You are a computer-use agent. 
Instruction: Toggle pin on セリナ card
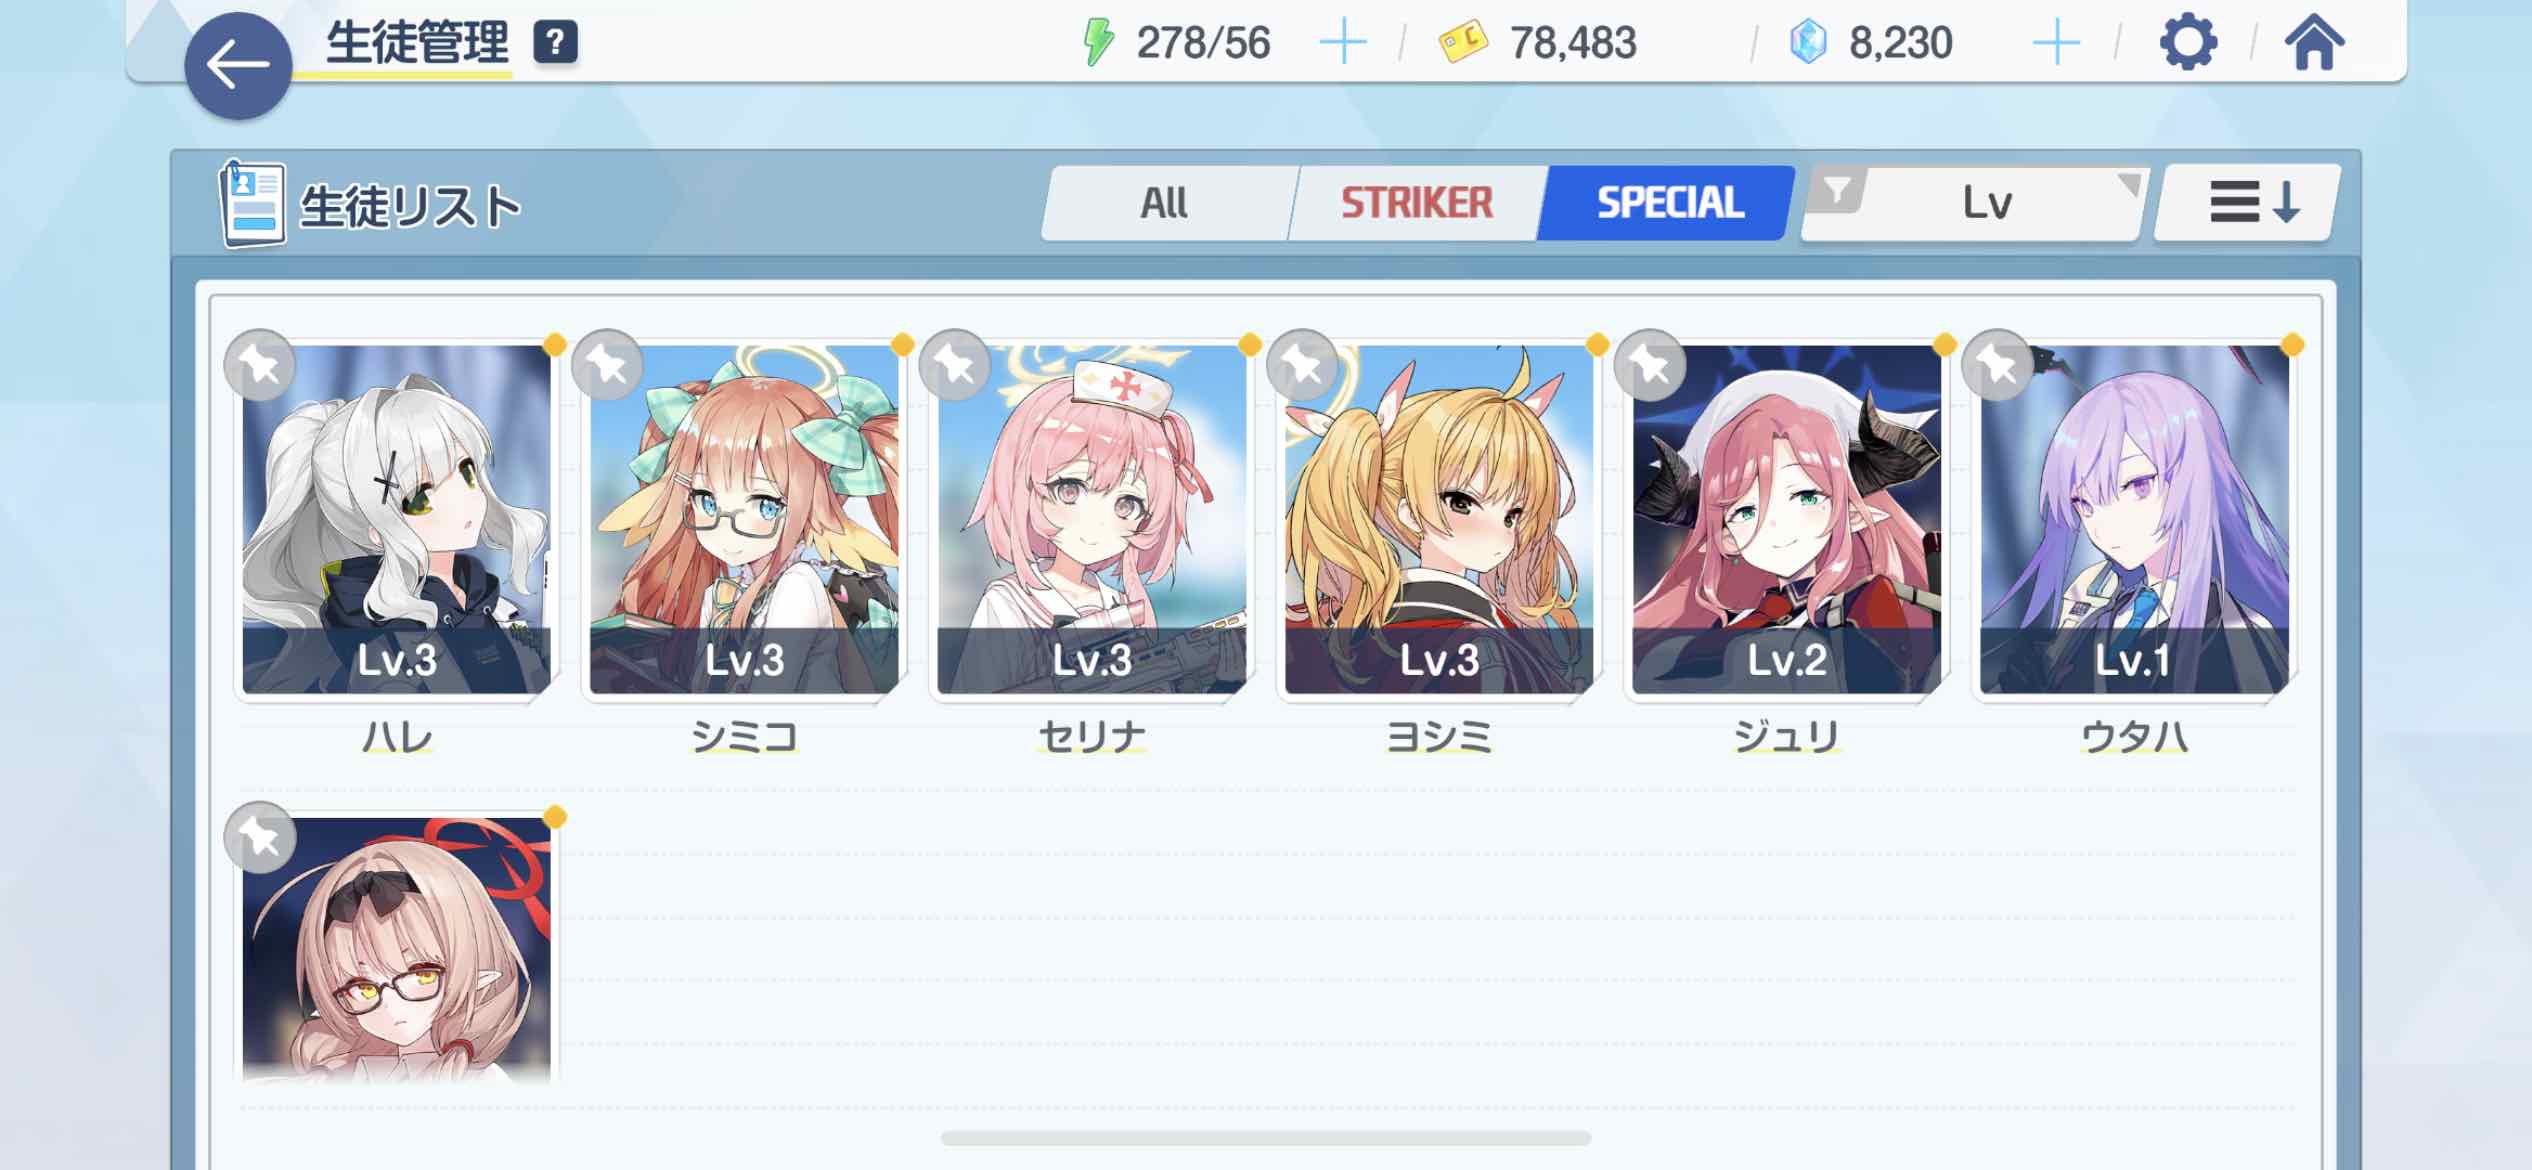955,365
